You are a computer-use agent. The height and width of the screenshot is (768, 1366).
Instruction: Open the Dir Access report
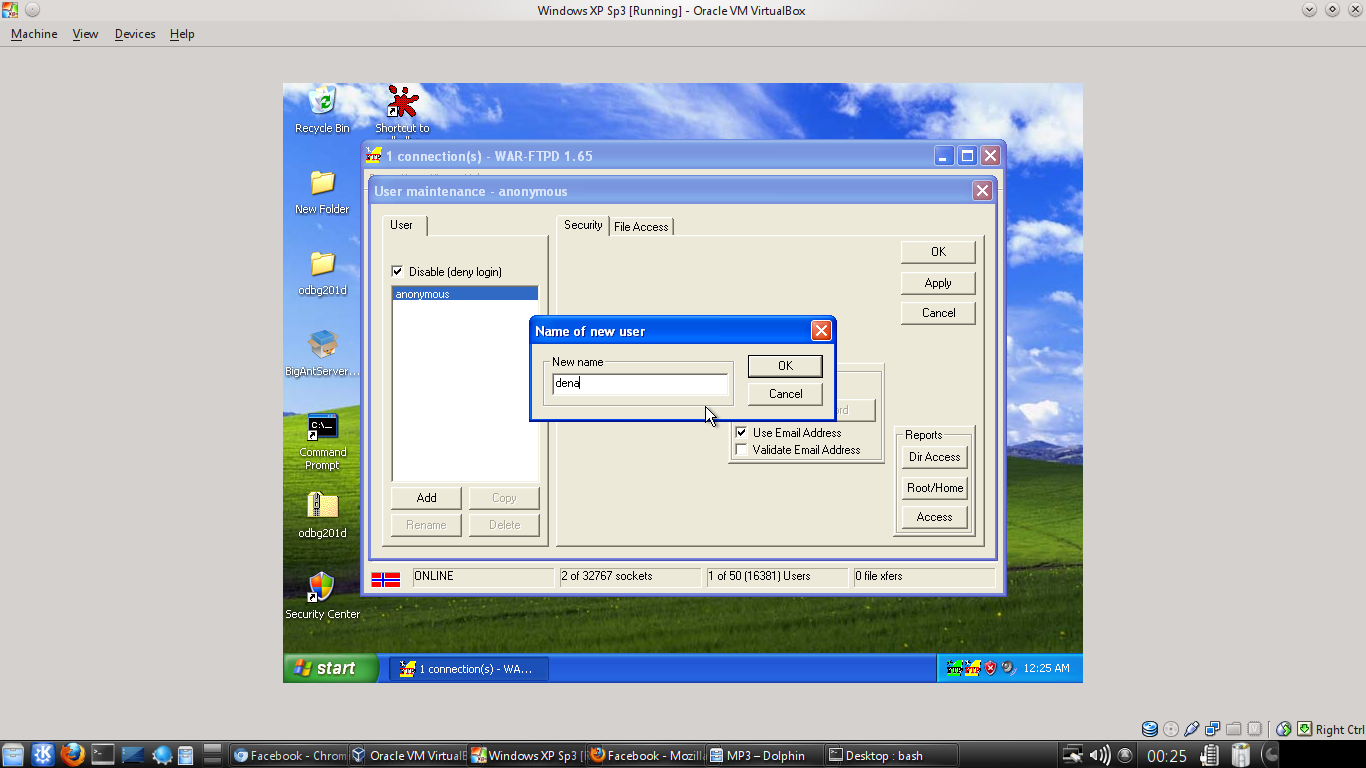934,457
